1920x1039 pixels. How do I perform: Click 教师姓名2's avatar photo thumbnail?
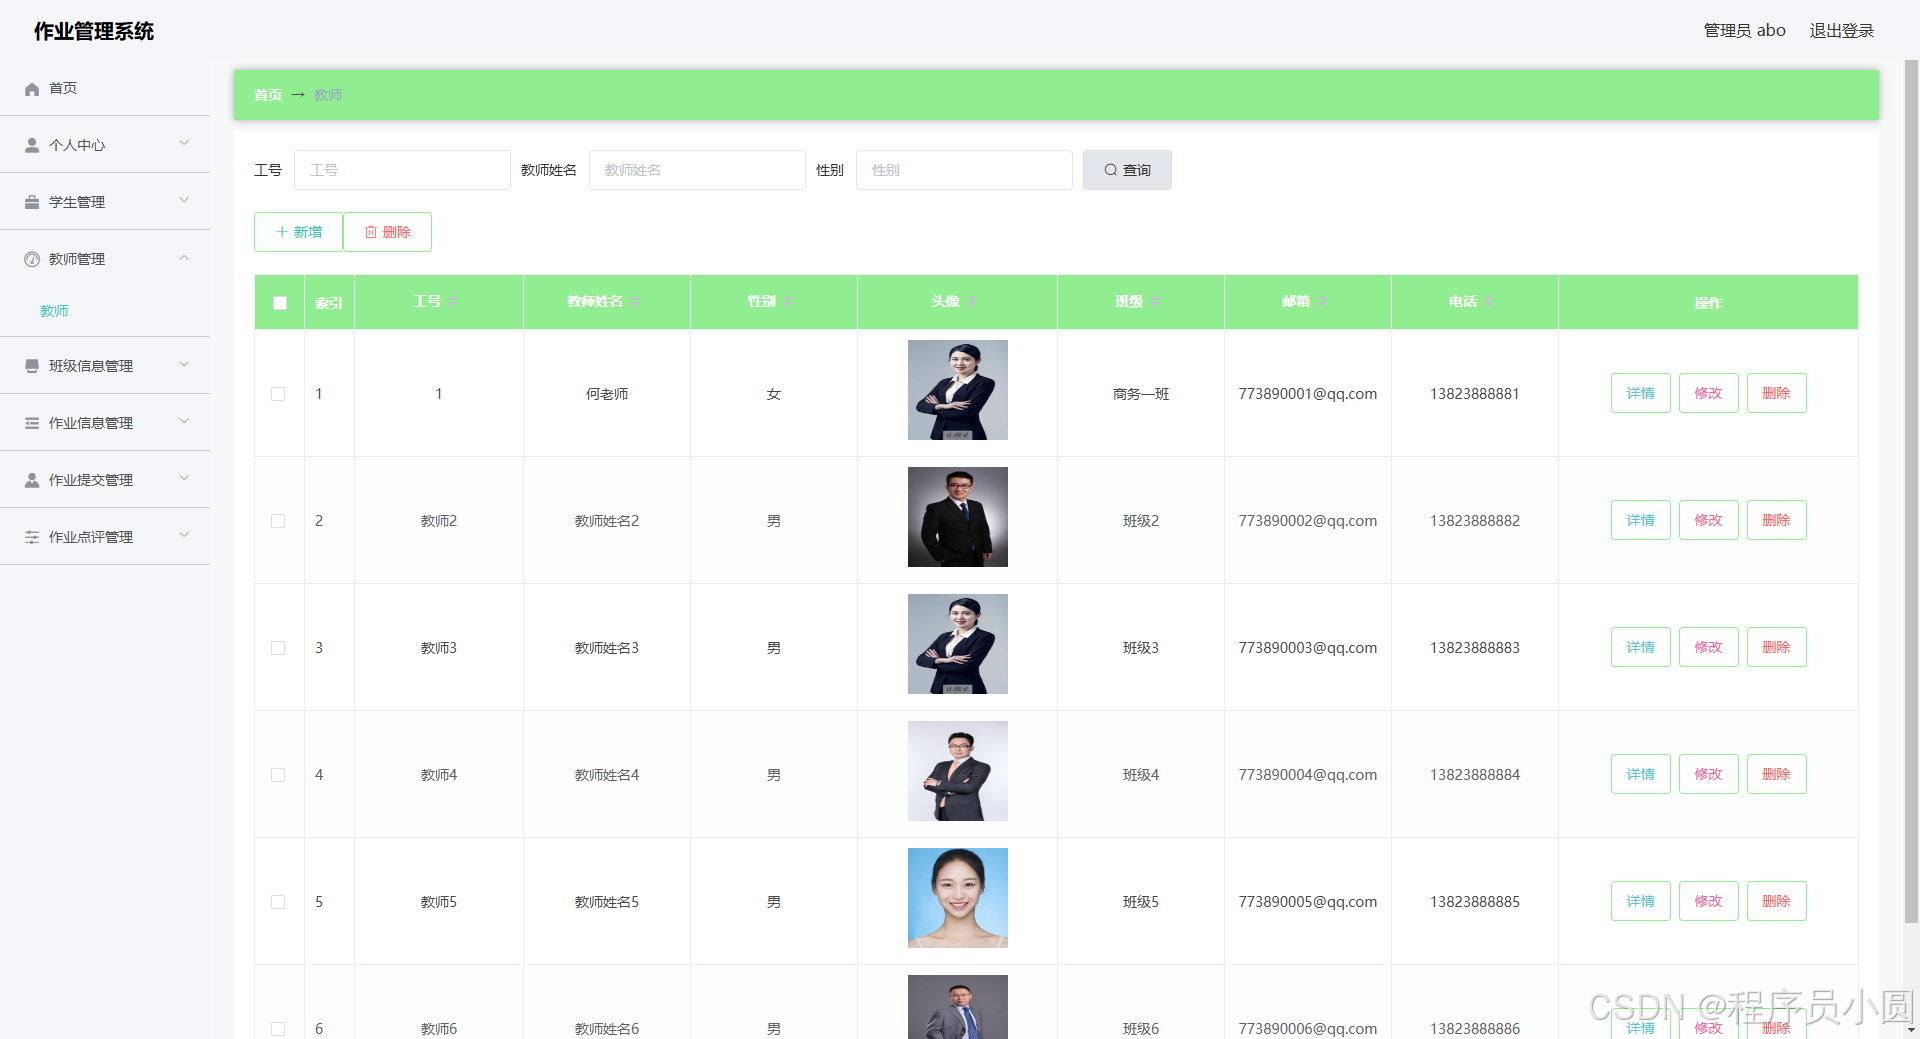[x=958, y=517]
